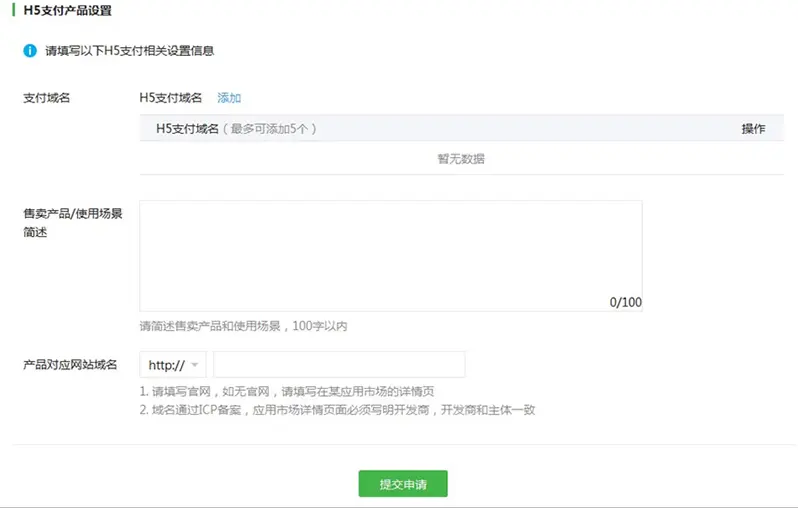
Task: Click the website domain input field
Action: pyautogui.click(x=339, y=365)
